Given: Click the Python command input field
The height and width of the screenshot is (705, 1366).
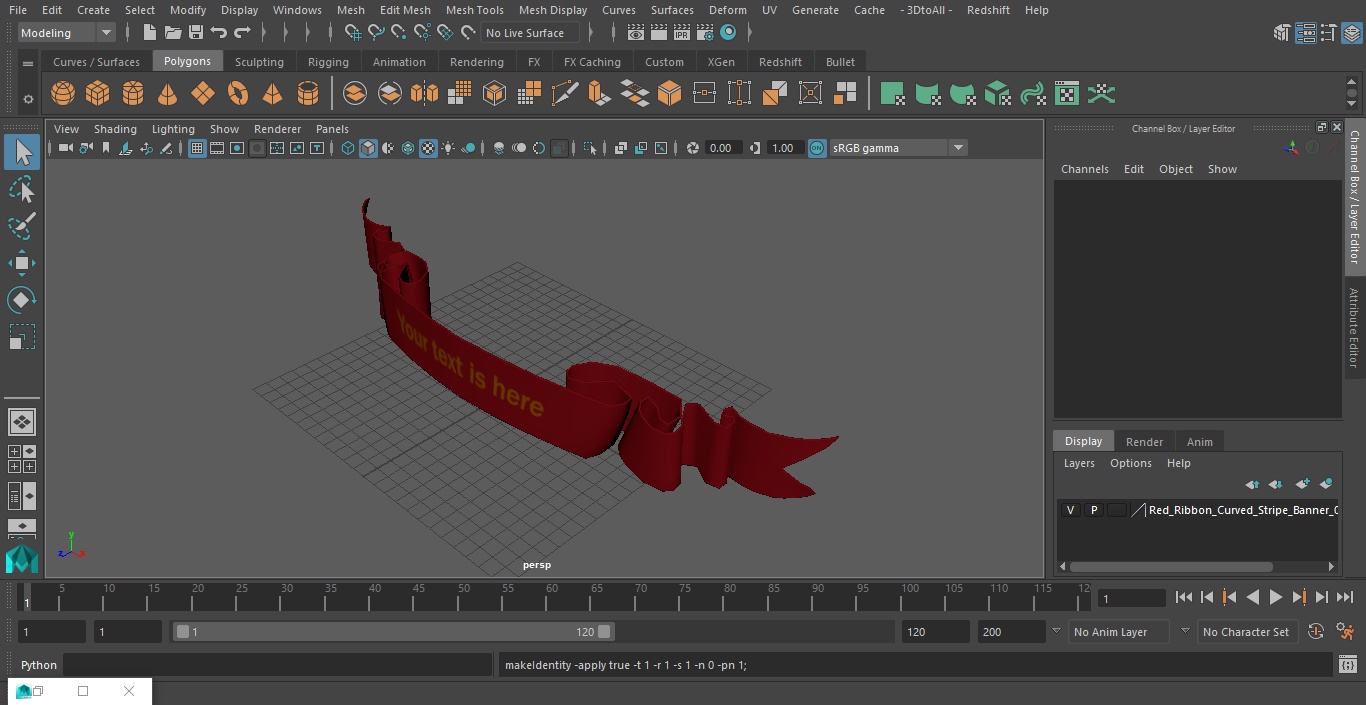Looking at the screenshot, I should (x=278, y=665).
